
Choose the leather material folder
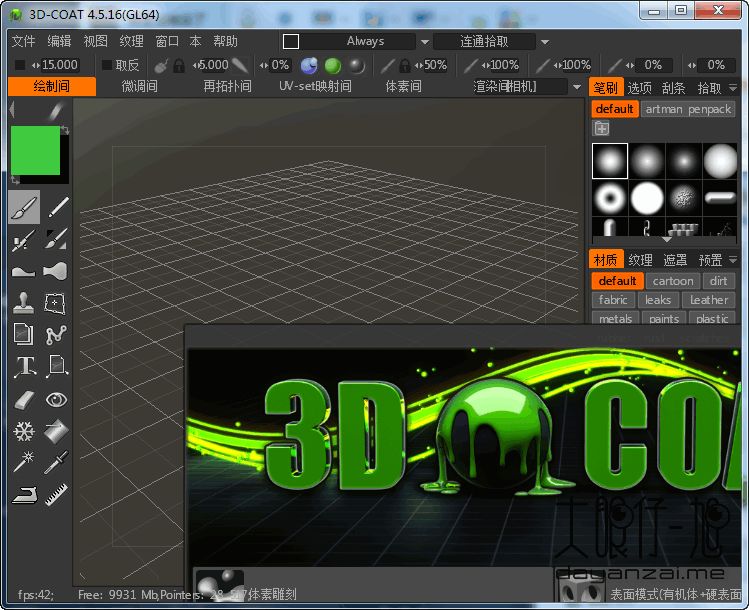click(x=709, y=300)
